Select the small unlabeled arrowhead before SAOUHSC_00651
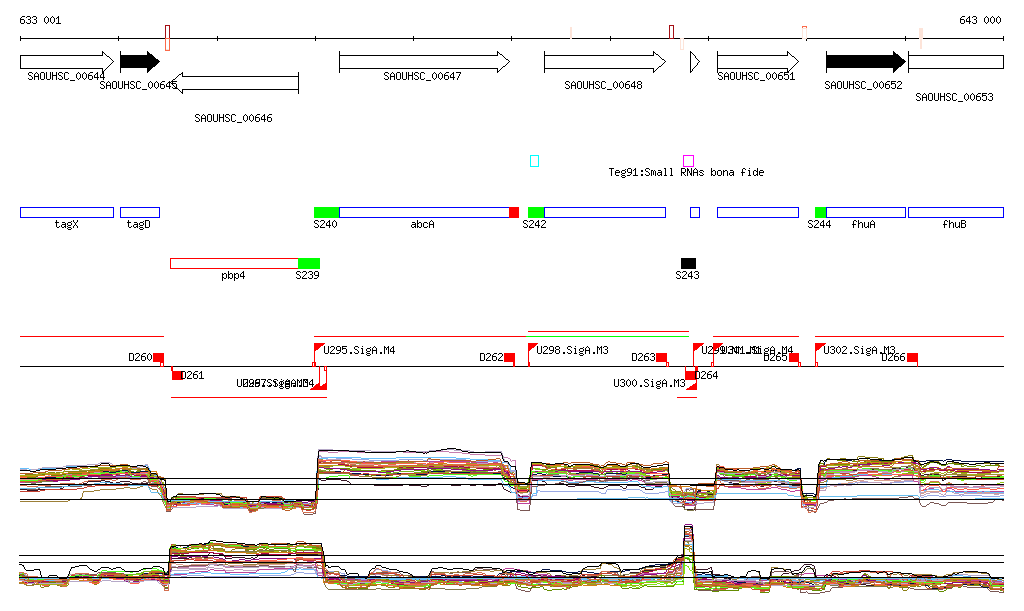Viewport: 1024px width, 611px height. 695,62
